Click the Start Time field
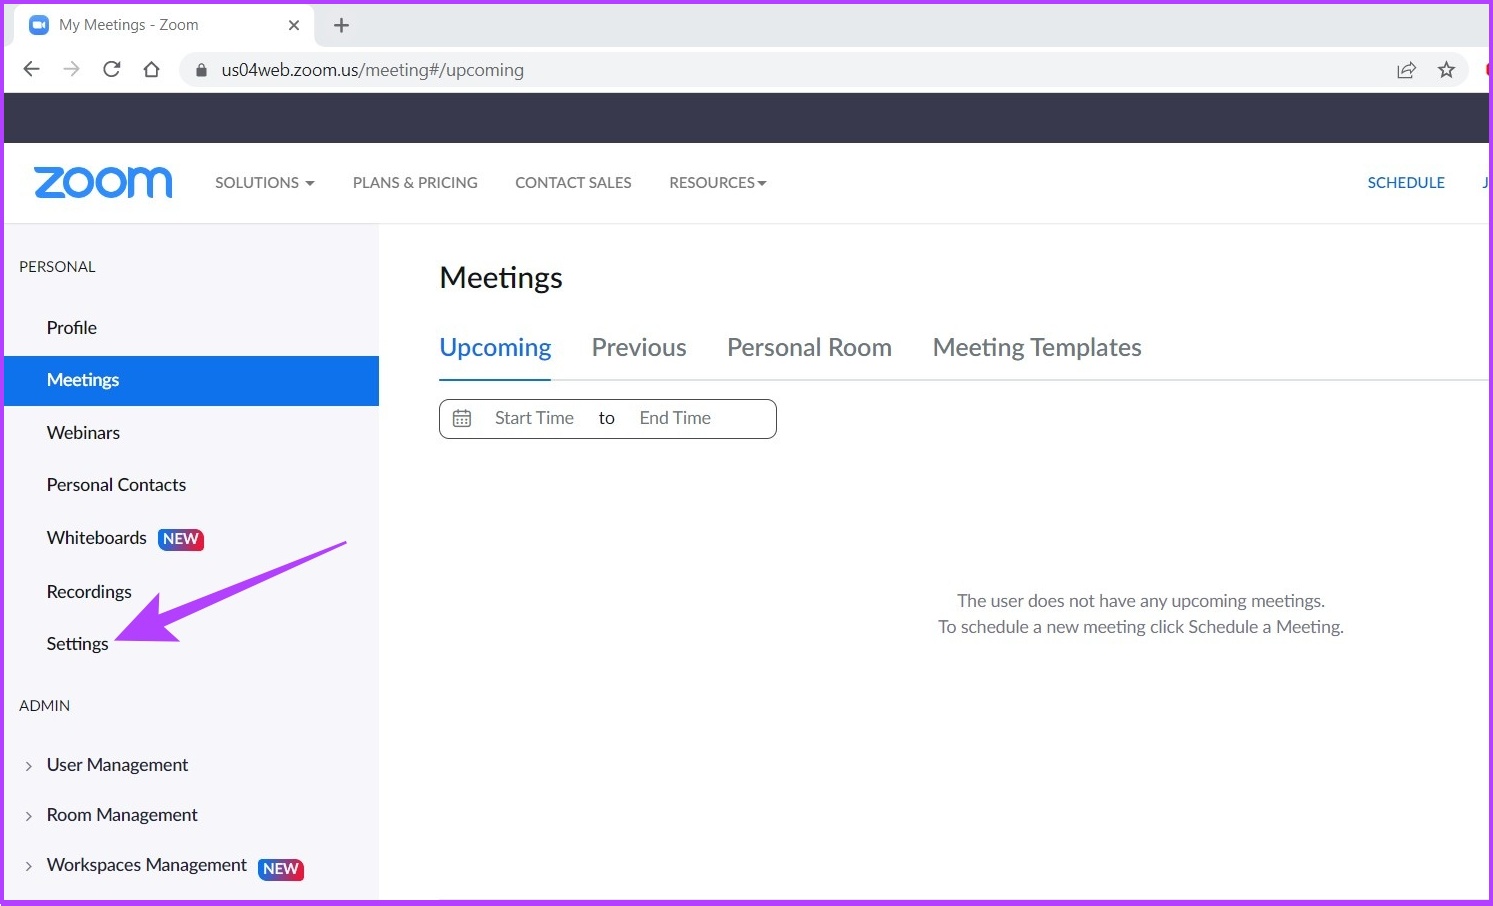The width and height of the screenshot is (1493, 906). coord(534,418)
